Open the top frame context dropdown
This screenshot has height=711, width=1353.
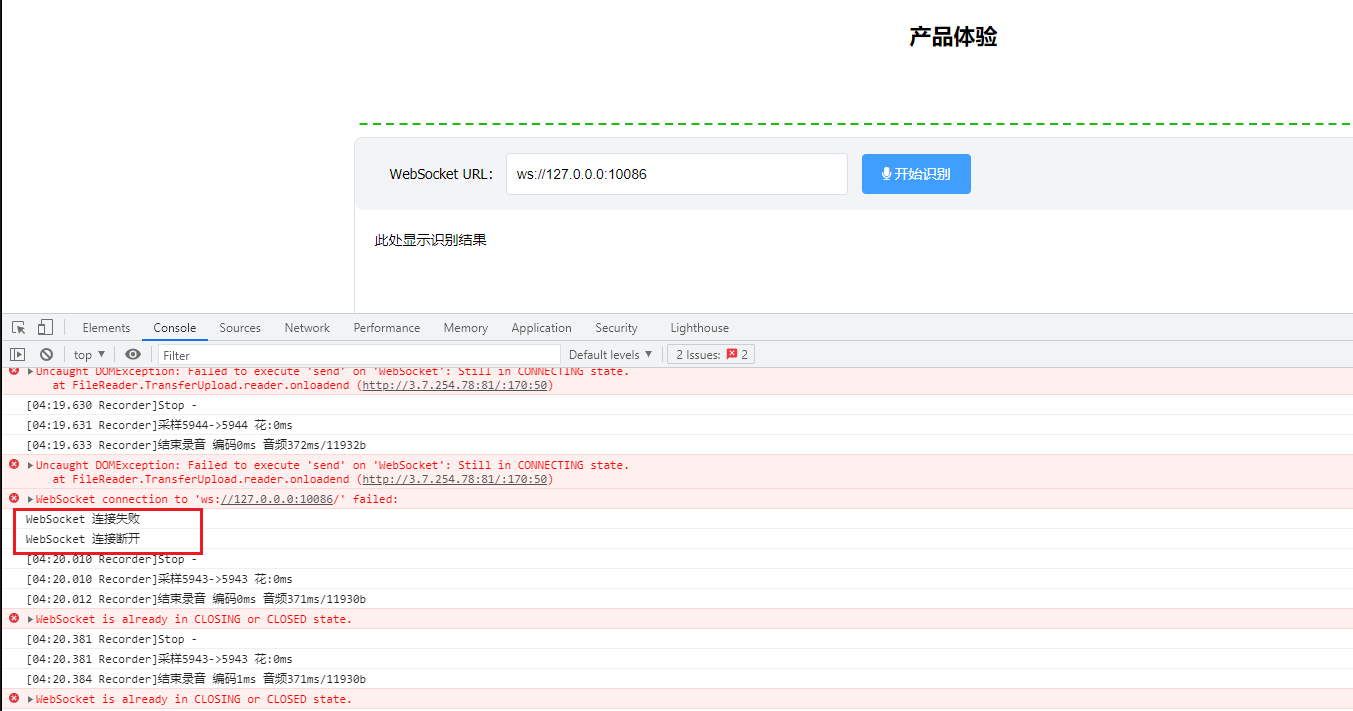tap(88, 354)
